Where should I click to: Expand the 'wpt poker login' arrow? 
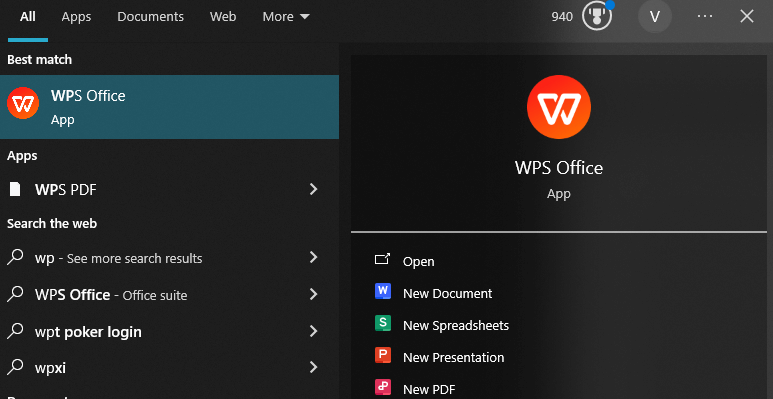coord(313,330)
